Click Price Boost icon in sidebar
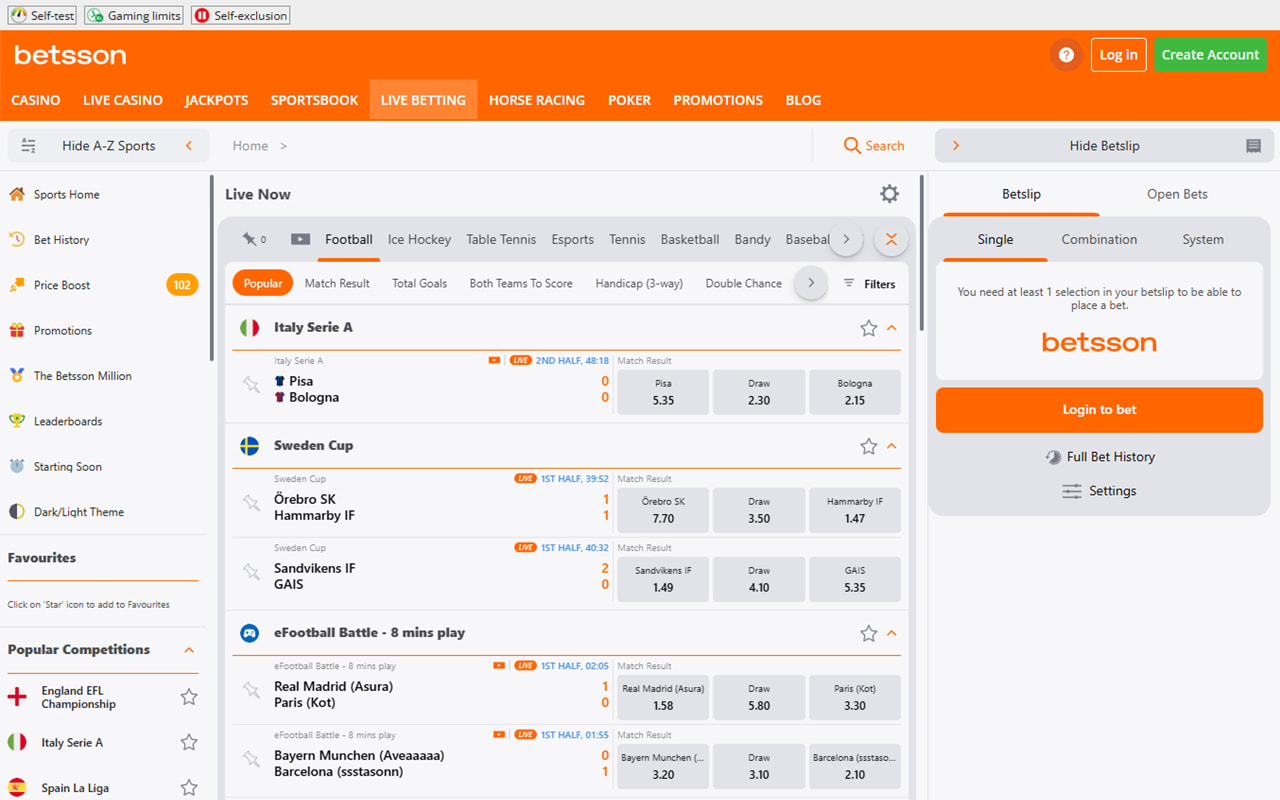This screenshot has width=1280, height=800. 17,285
